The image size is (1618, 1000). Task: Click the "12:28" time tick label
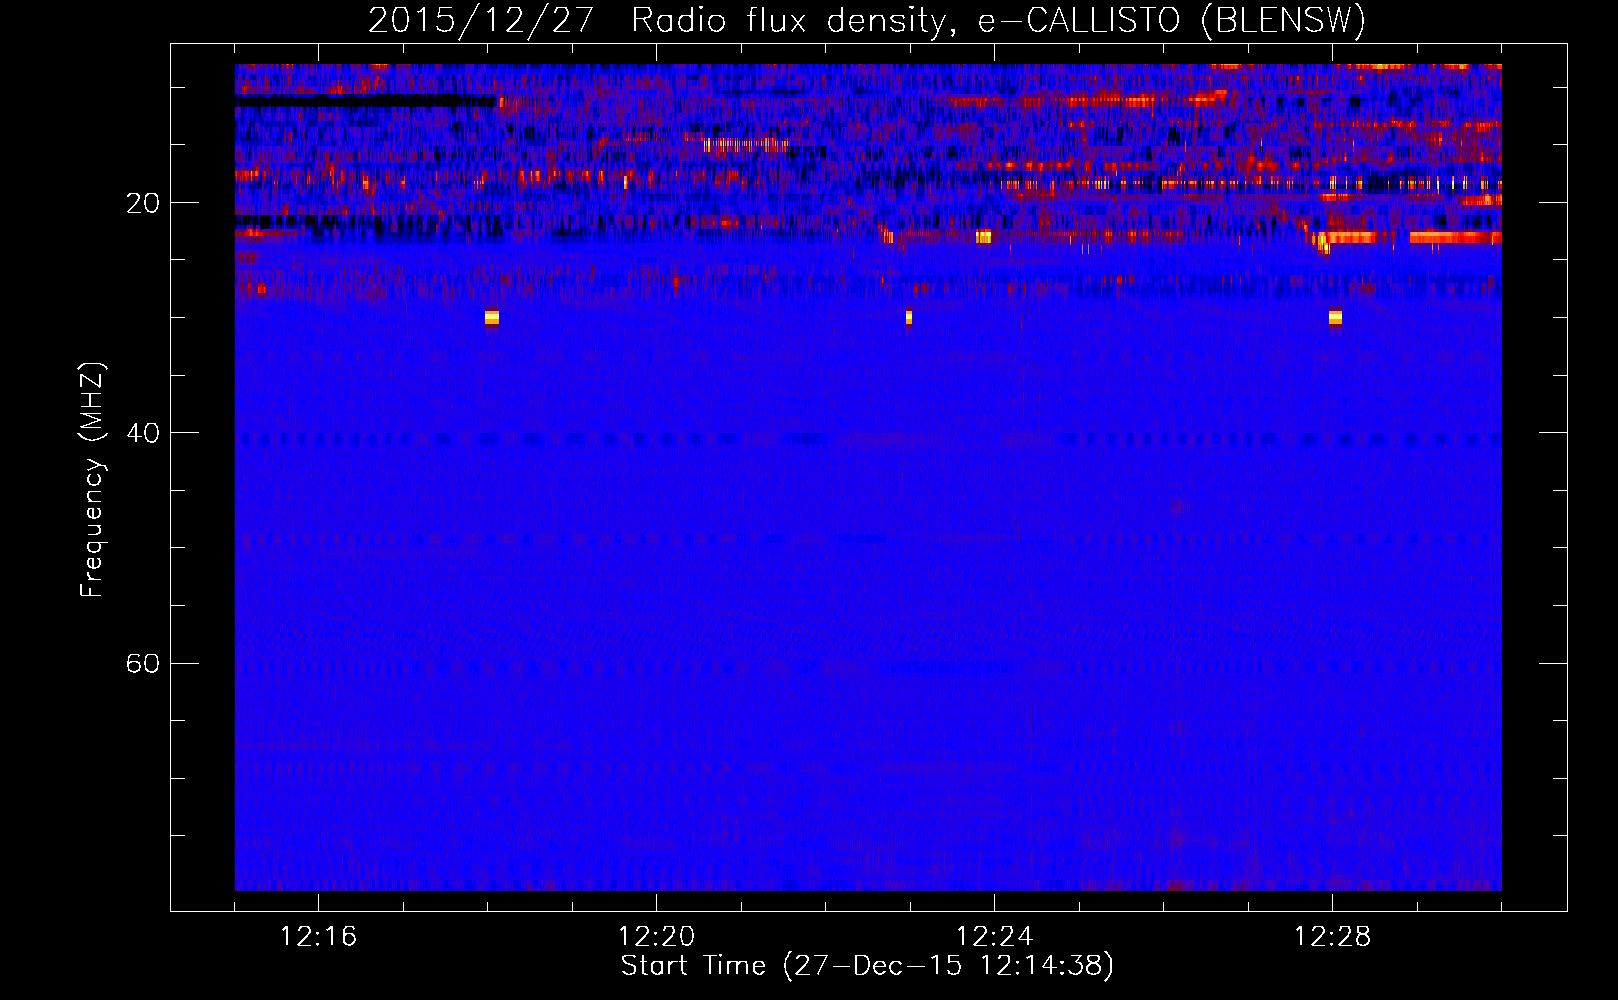point(1332,936)
